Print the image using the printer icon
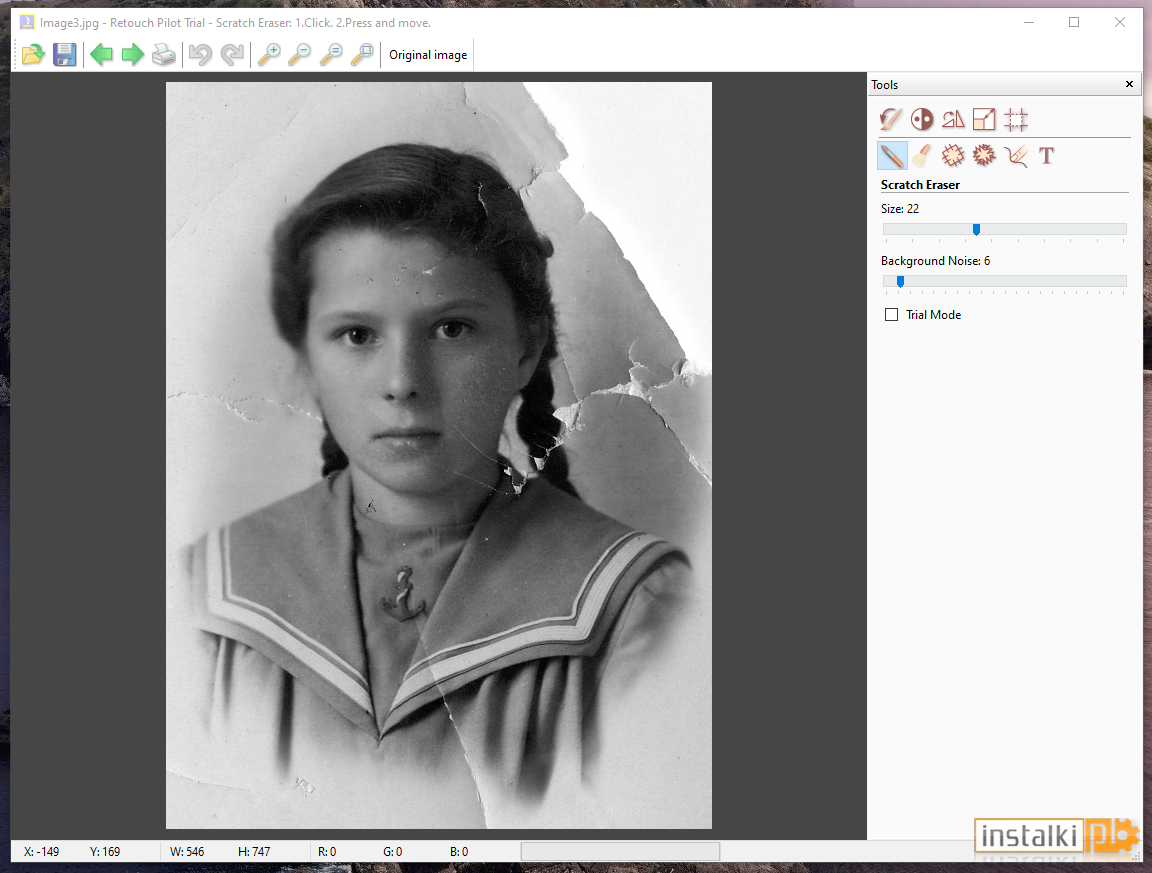 click(x=164, y=54)
